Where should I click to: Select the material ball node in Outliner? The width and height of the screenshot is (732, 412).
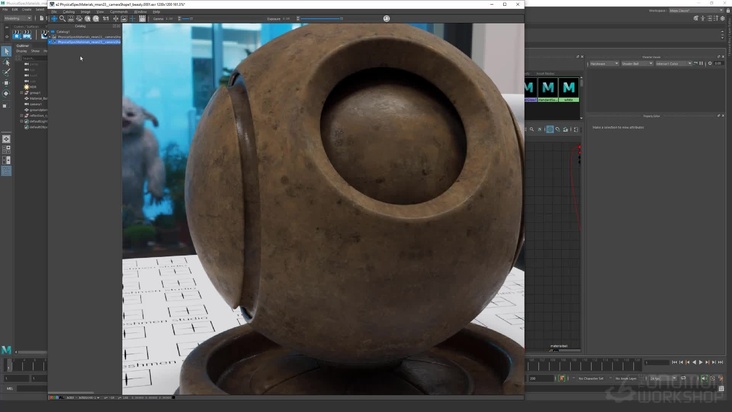(x=36, y=98)
